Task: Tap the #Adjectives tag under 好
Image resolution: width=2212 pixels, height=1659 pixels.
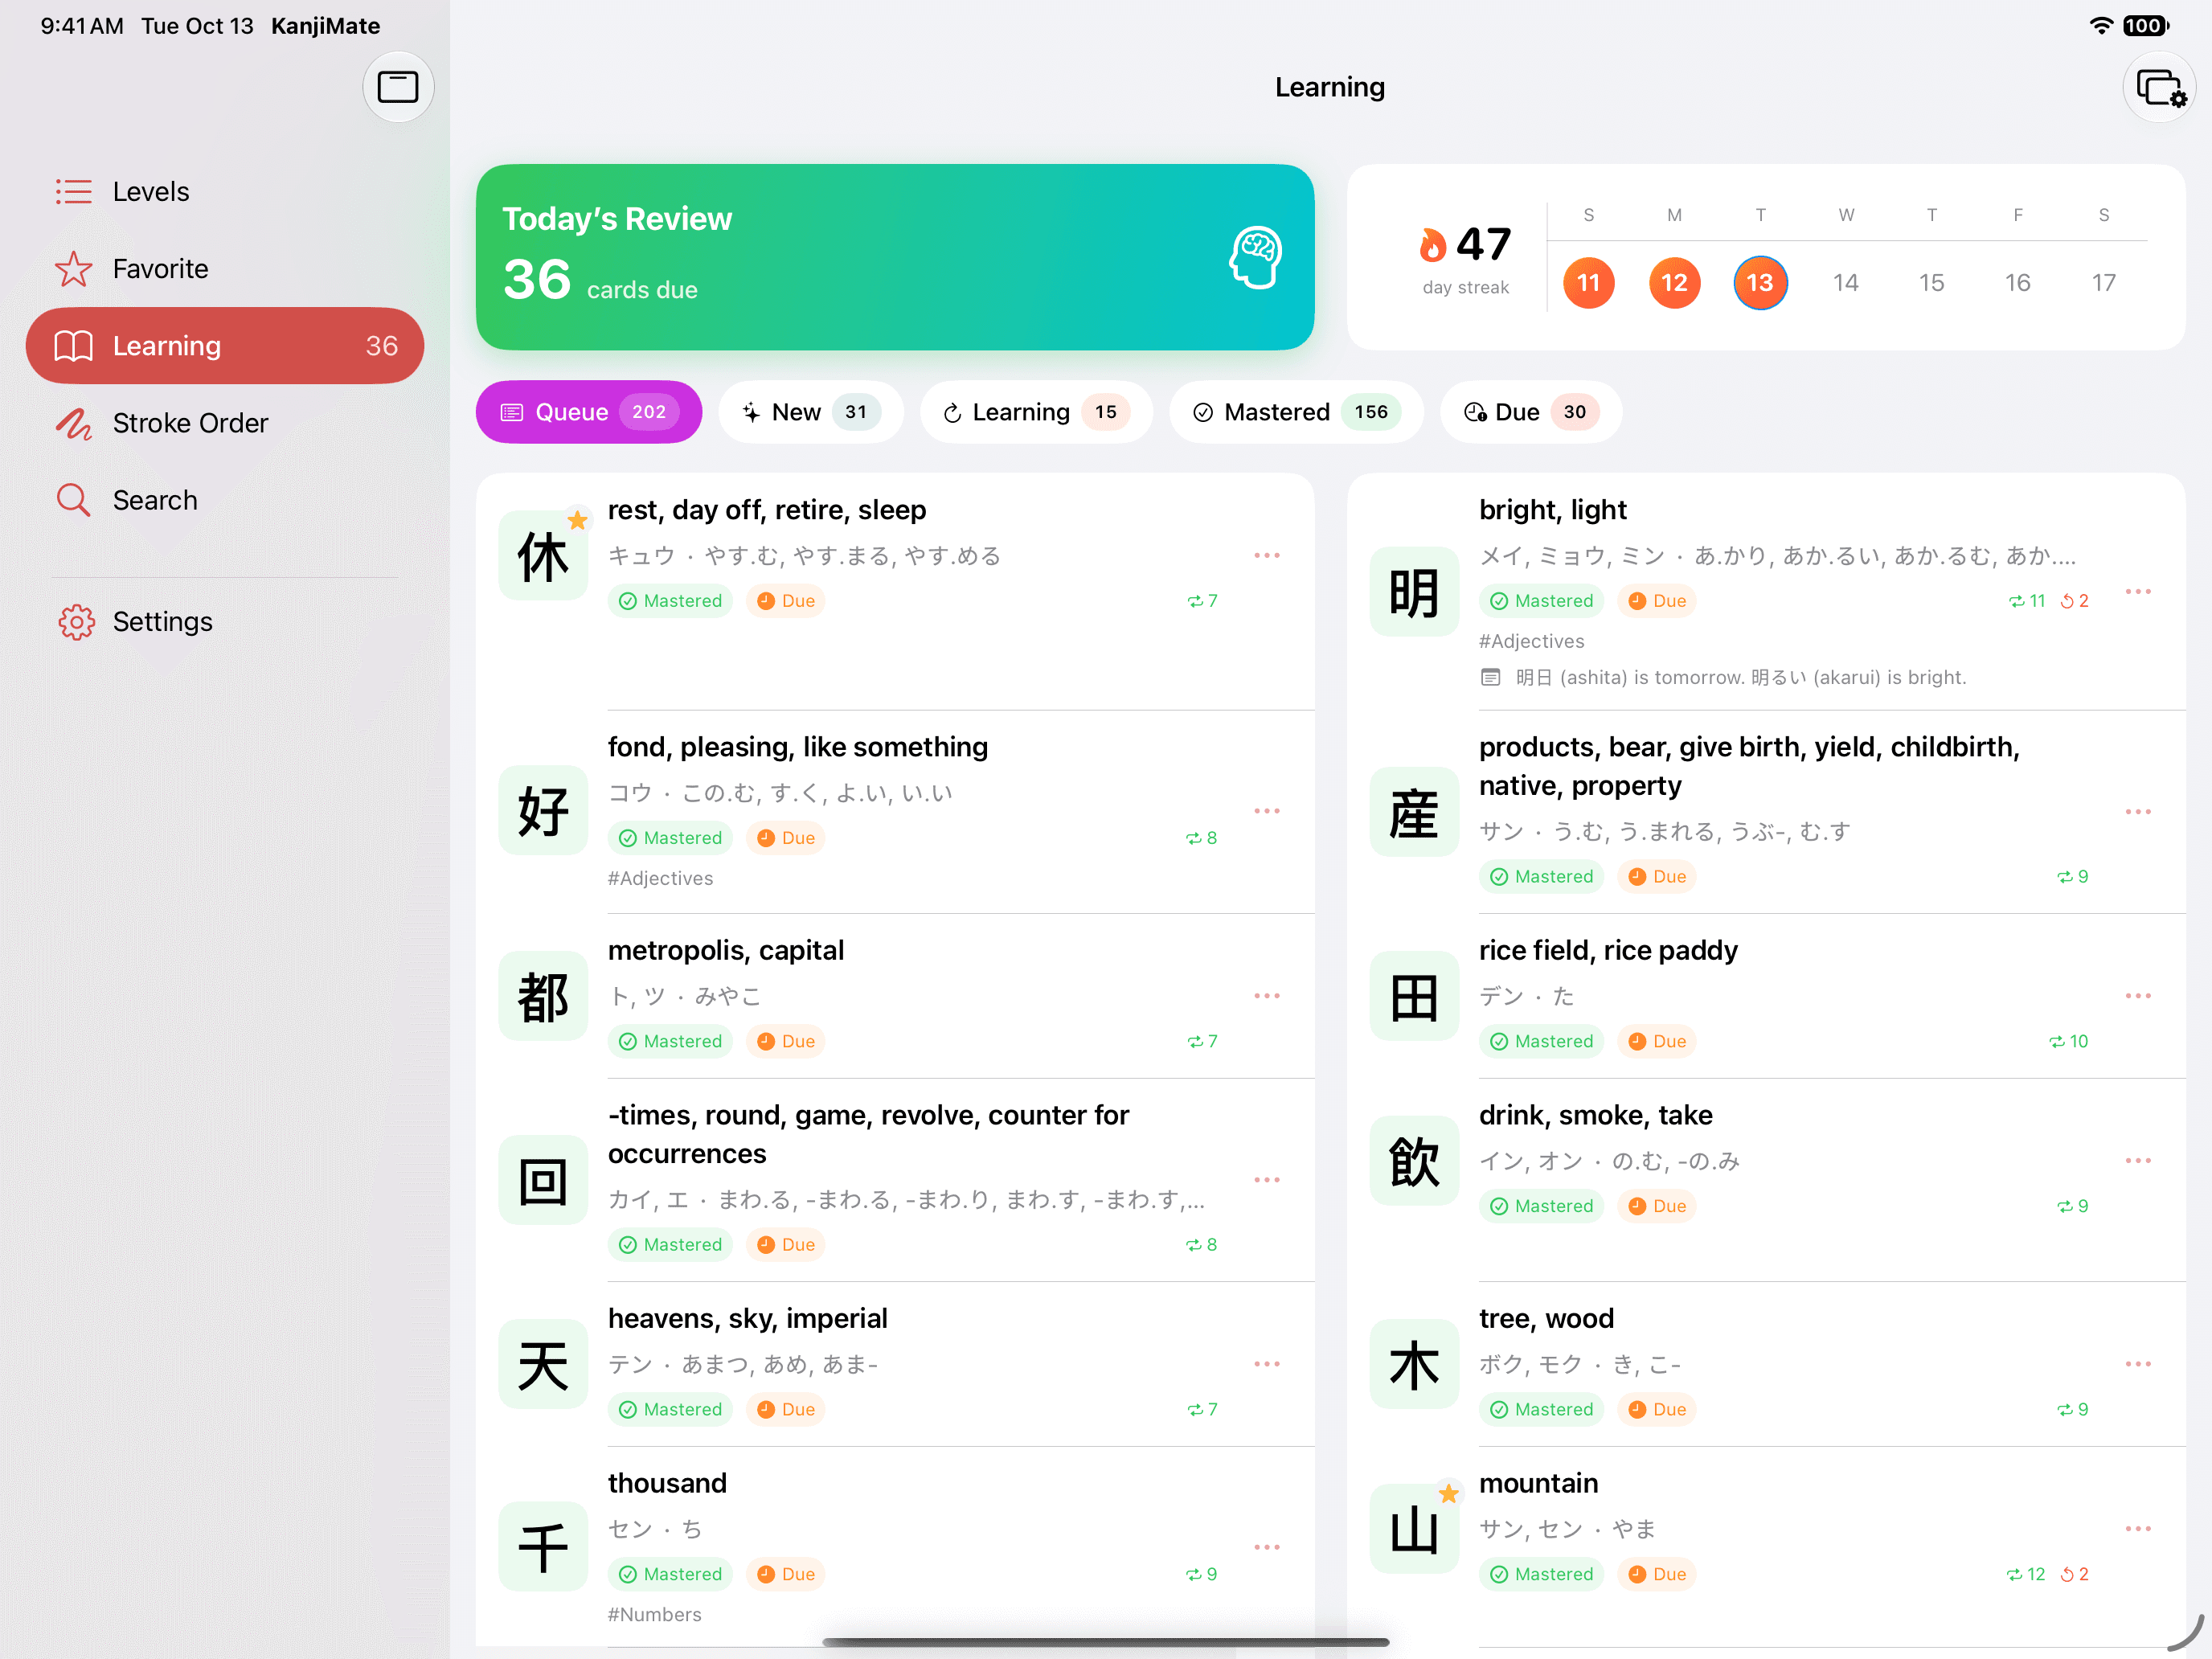Action: click(660, 878)
